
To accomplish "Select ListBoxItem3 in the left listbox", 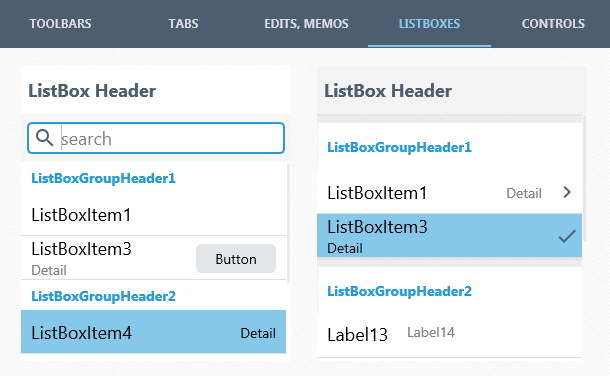I will 153,258.
